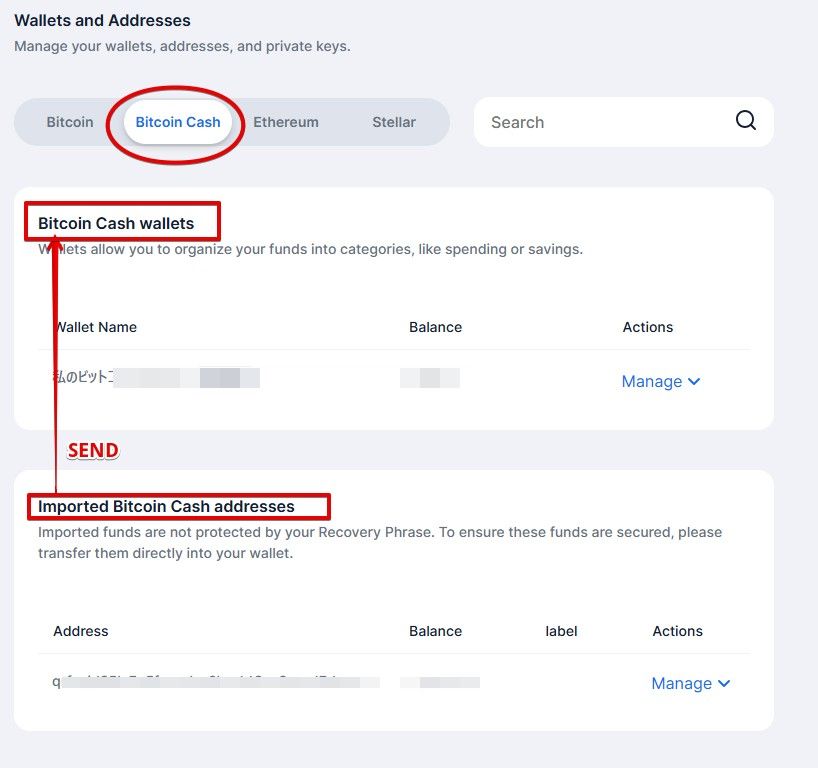
Task: Open Manage menu for Bitcoin Cash wallet
Action: 660,381
